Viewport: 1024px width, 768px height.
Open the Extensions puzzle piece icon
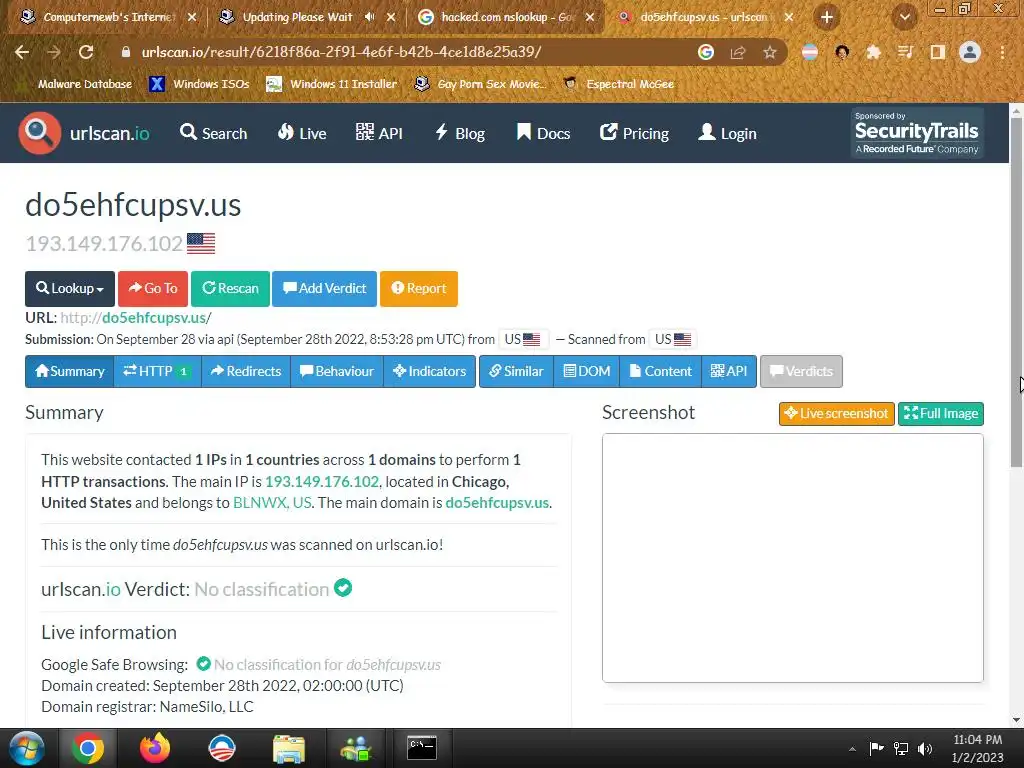click(x=873, y=52)
